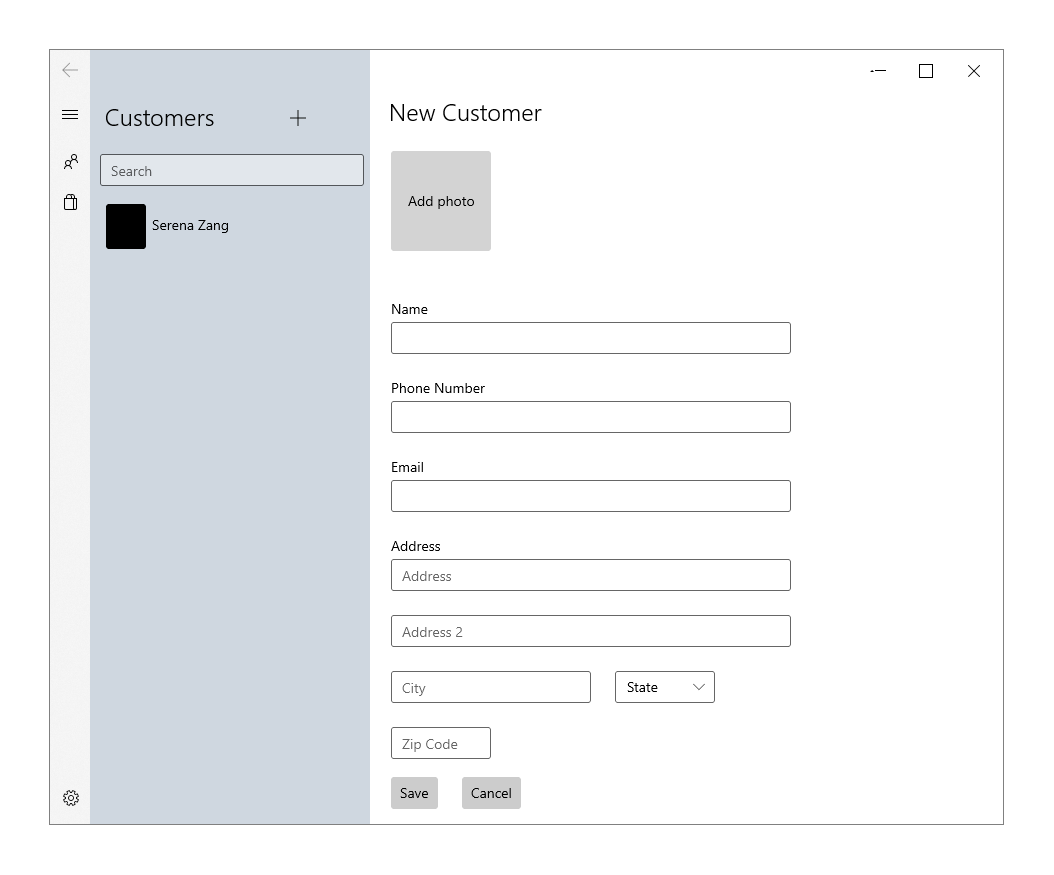The image size is (1054, 875).
Task: Open the Customers section icon
Action: [x=70, y=161]
